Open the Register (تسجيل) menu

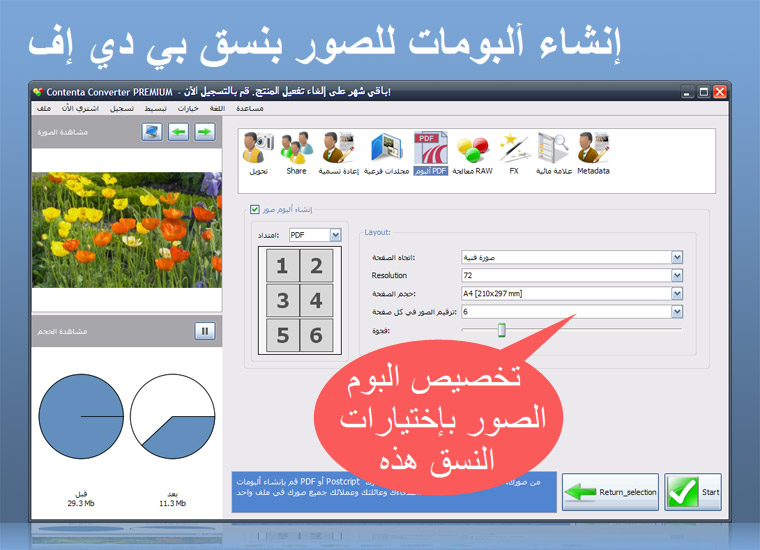[122, 109]
